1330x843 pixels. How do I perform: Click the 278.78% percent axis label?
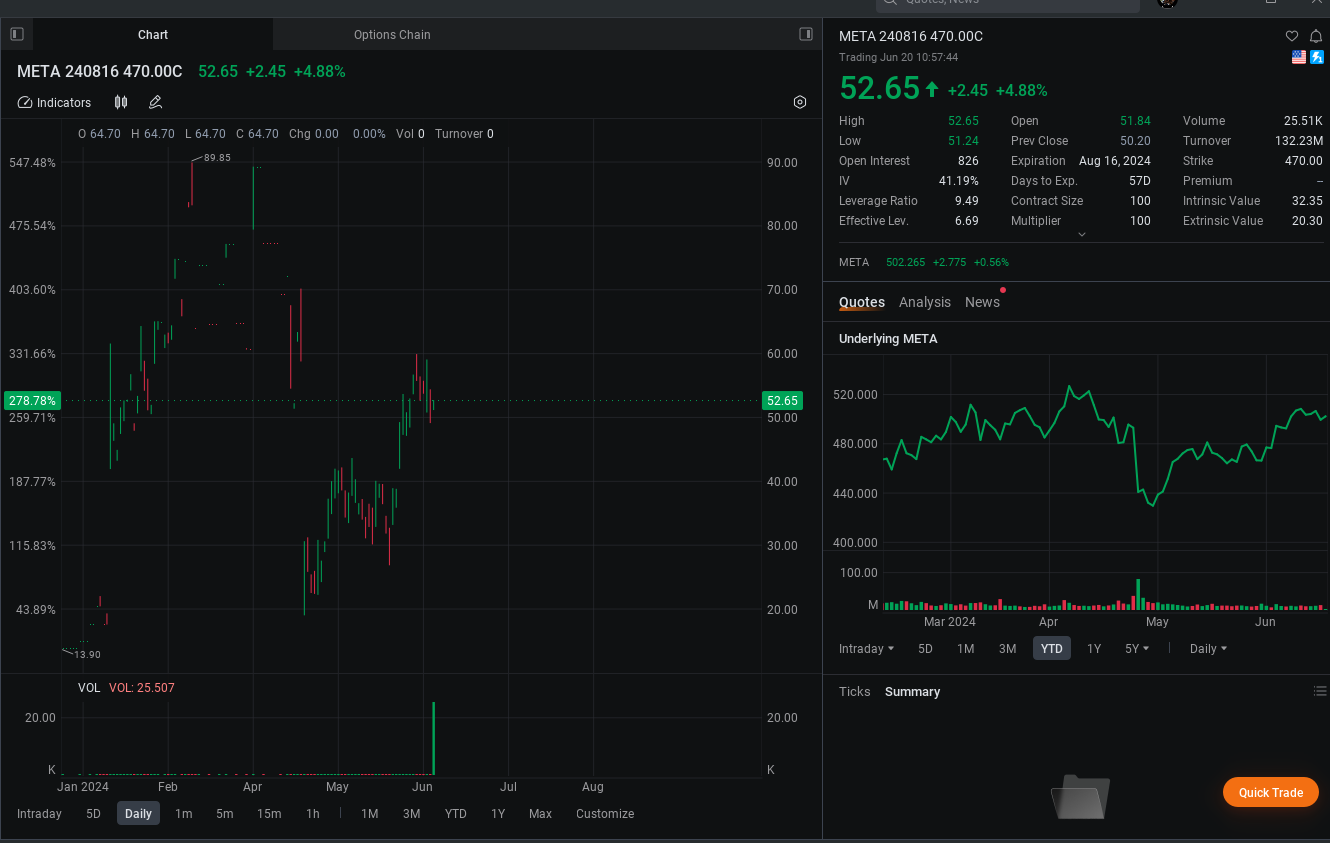click(x=32, y=400)
